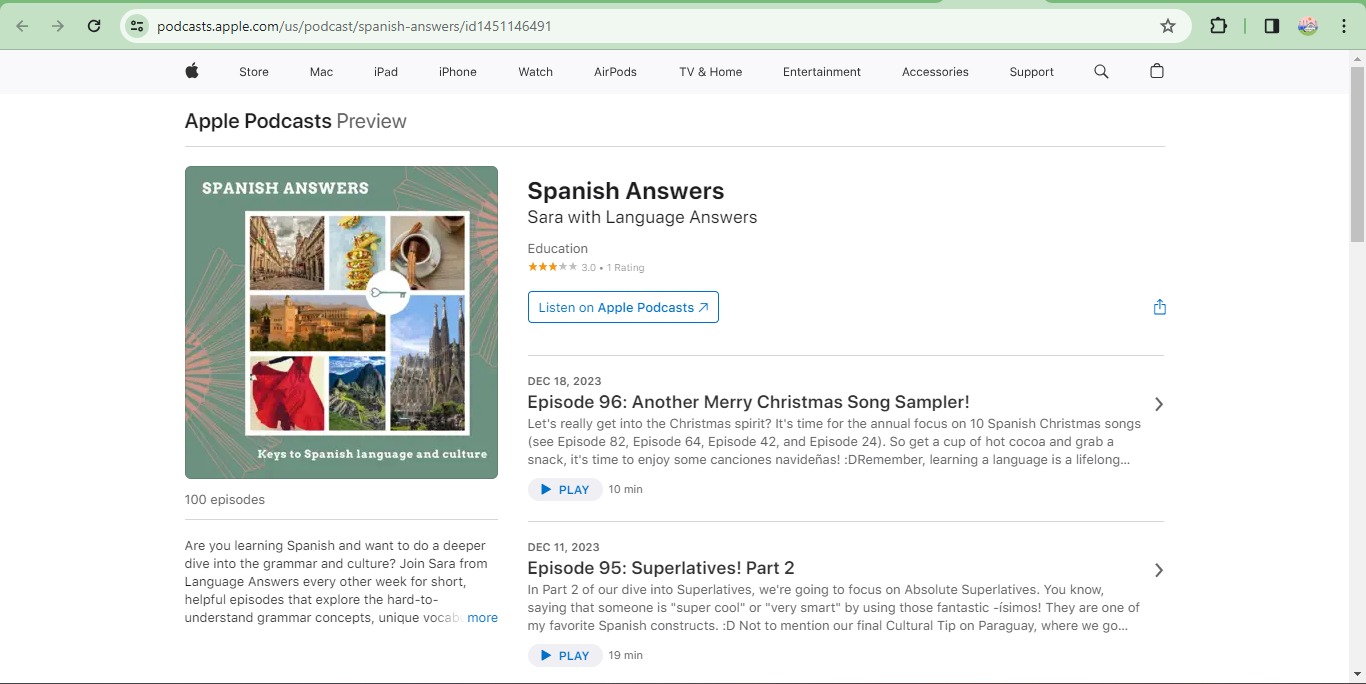
Task: Open iPhone menu item
Action: [458, 72]
